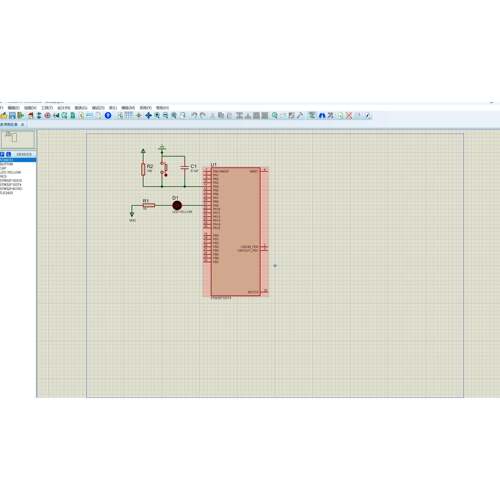
Task: Click the Block Copy icon
Action: point(239,116)
